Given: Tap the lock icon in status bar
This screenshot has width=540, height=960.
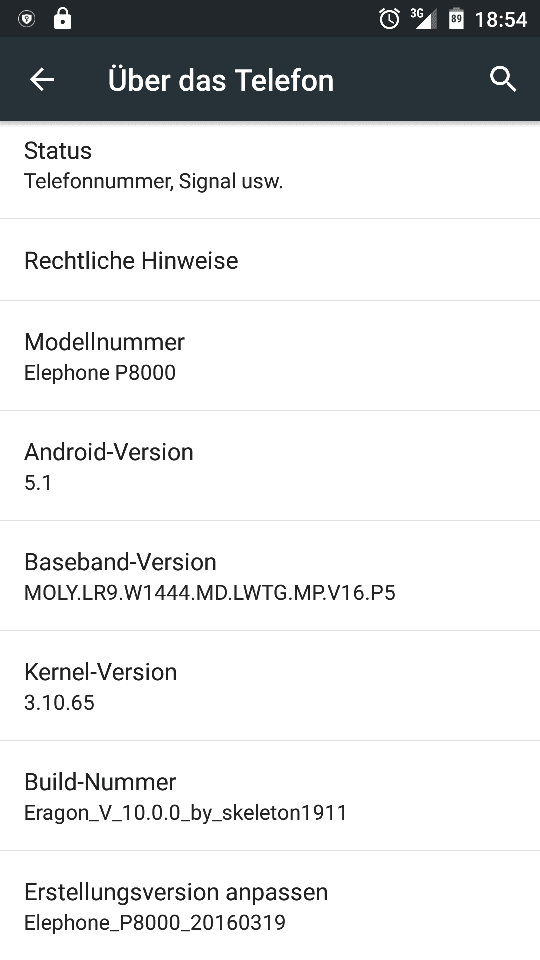Looking at the screenshot, I should coord(62,18).
